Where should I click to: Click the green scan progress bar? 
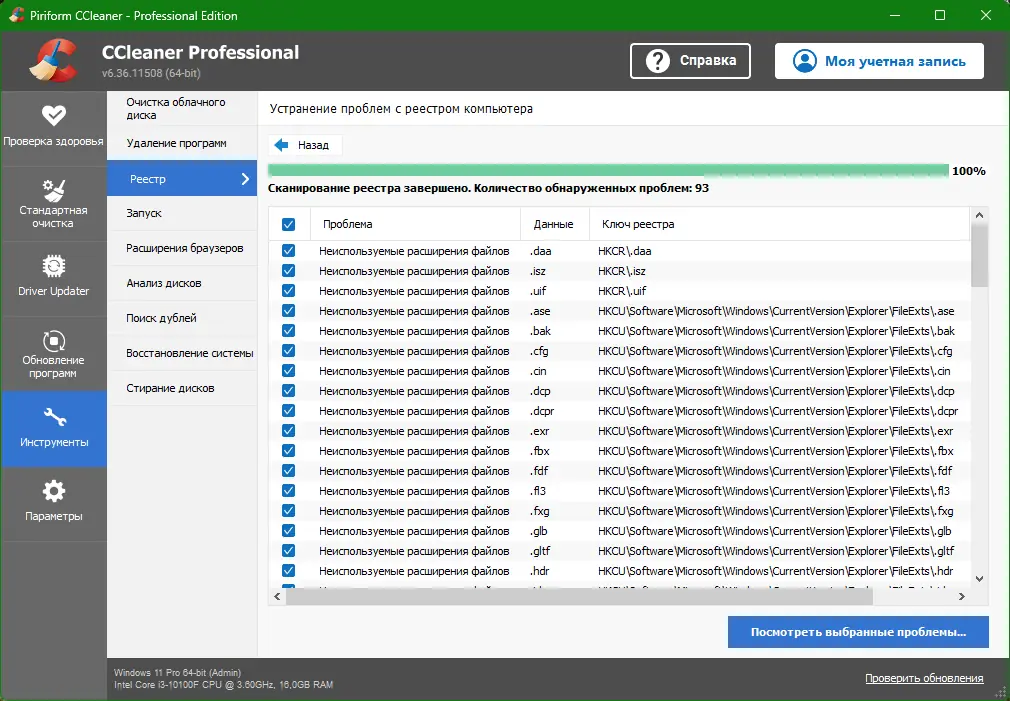(608, 170)
